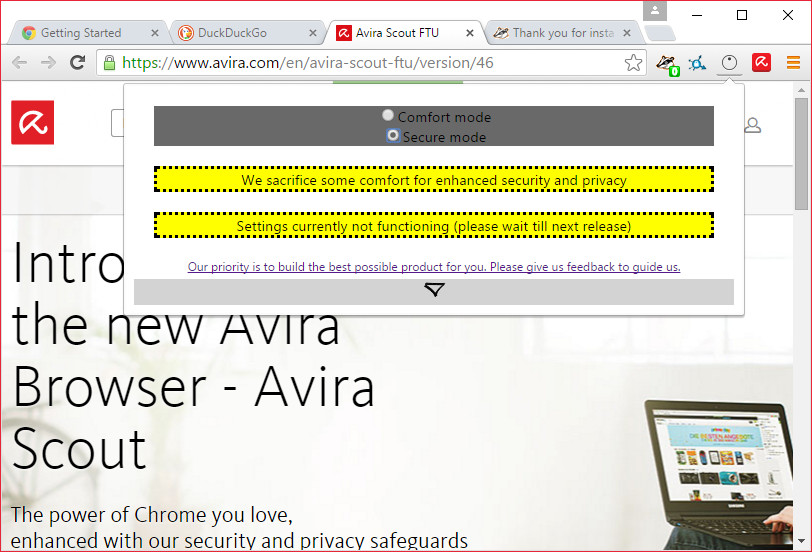This screenshot has height=552, width=812.
Task: Click the laptop image on the page
Action: (x=718, y=473)
